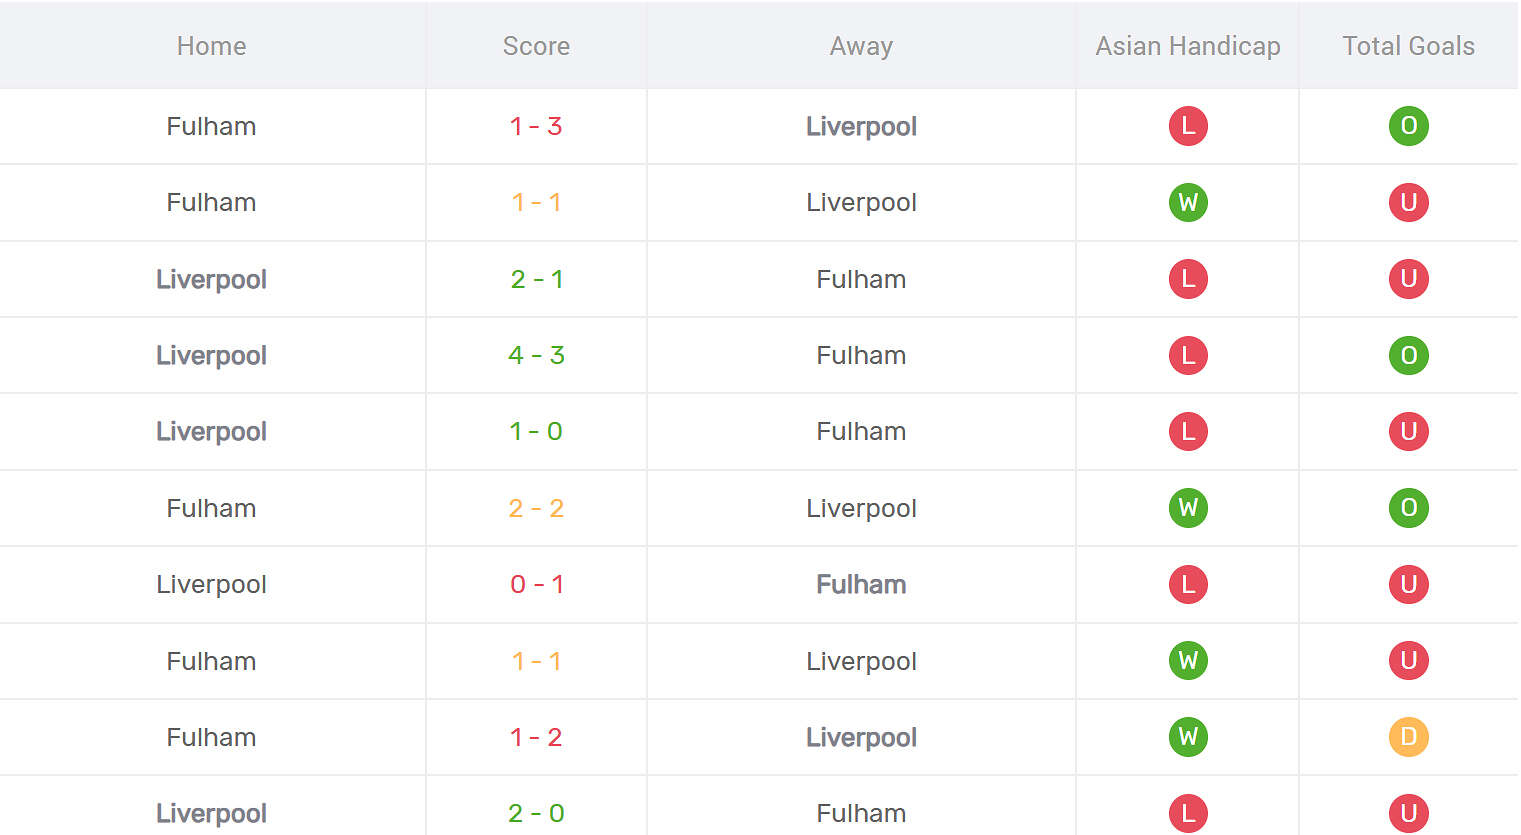Open the 4 - 3 match score
This screenshot has height=835, width=1521.
coord(536,355)
